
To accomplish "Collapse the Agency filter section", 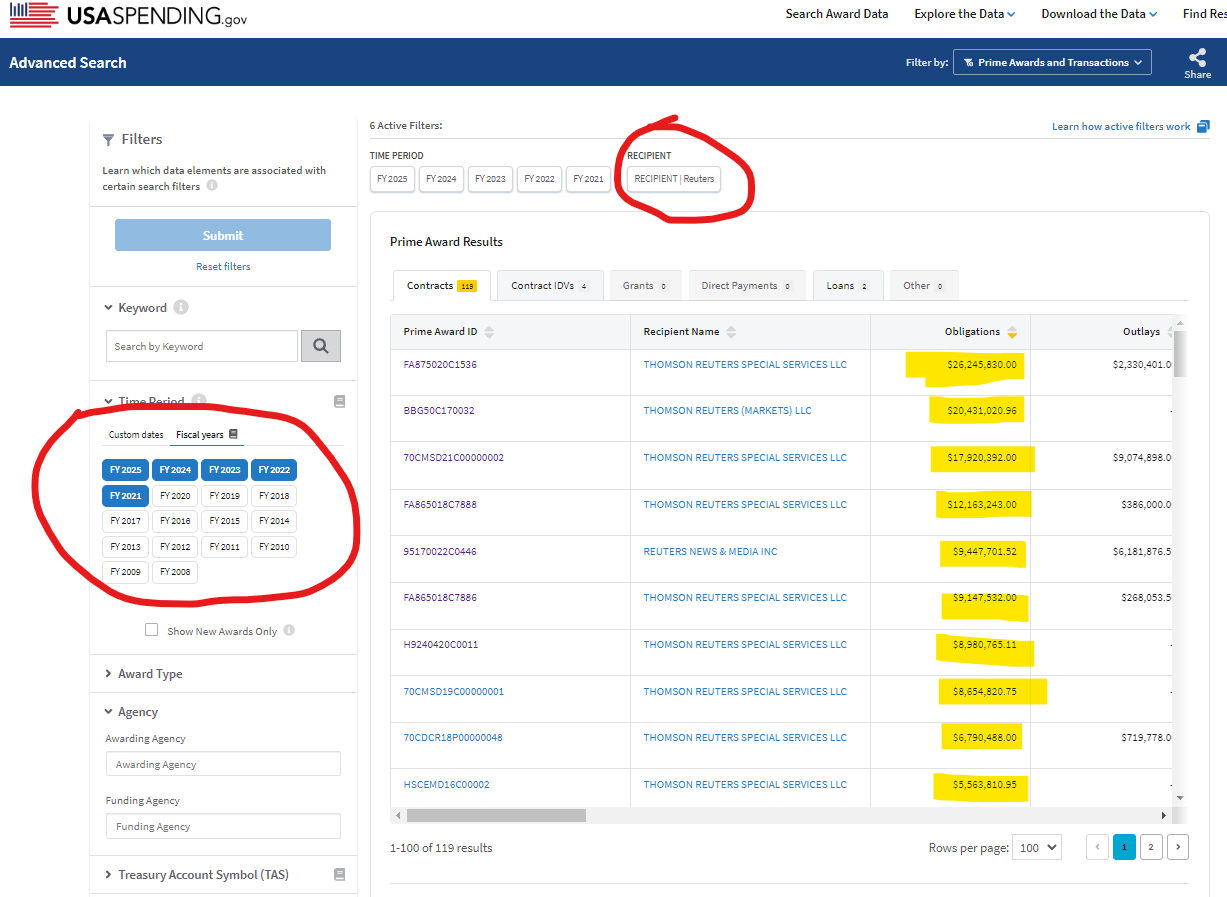I will 109,712.
